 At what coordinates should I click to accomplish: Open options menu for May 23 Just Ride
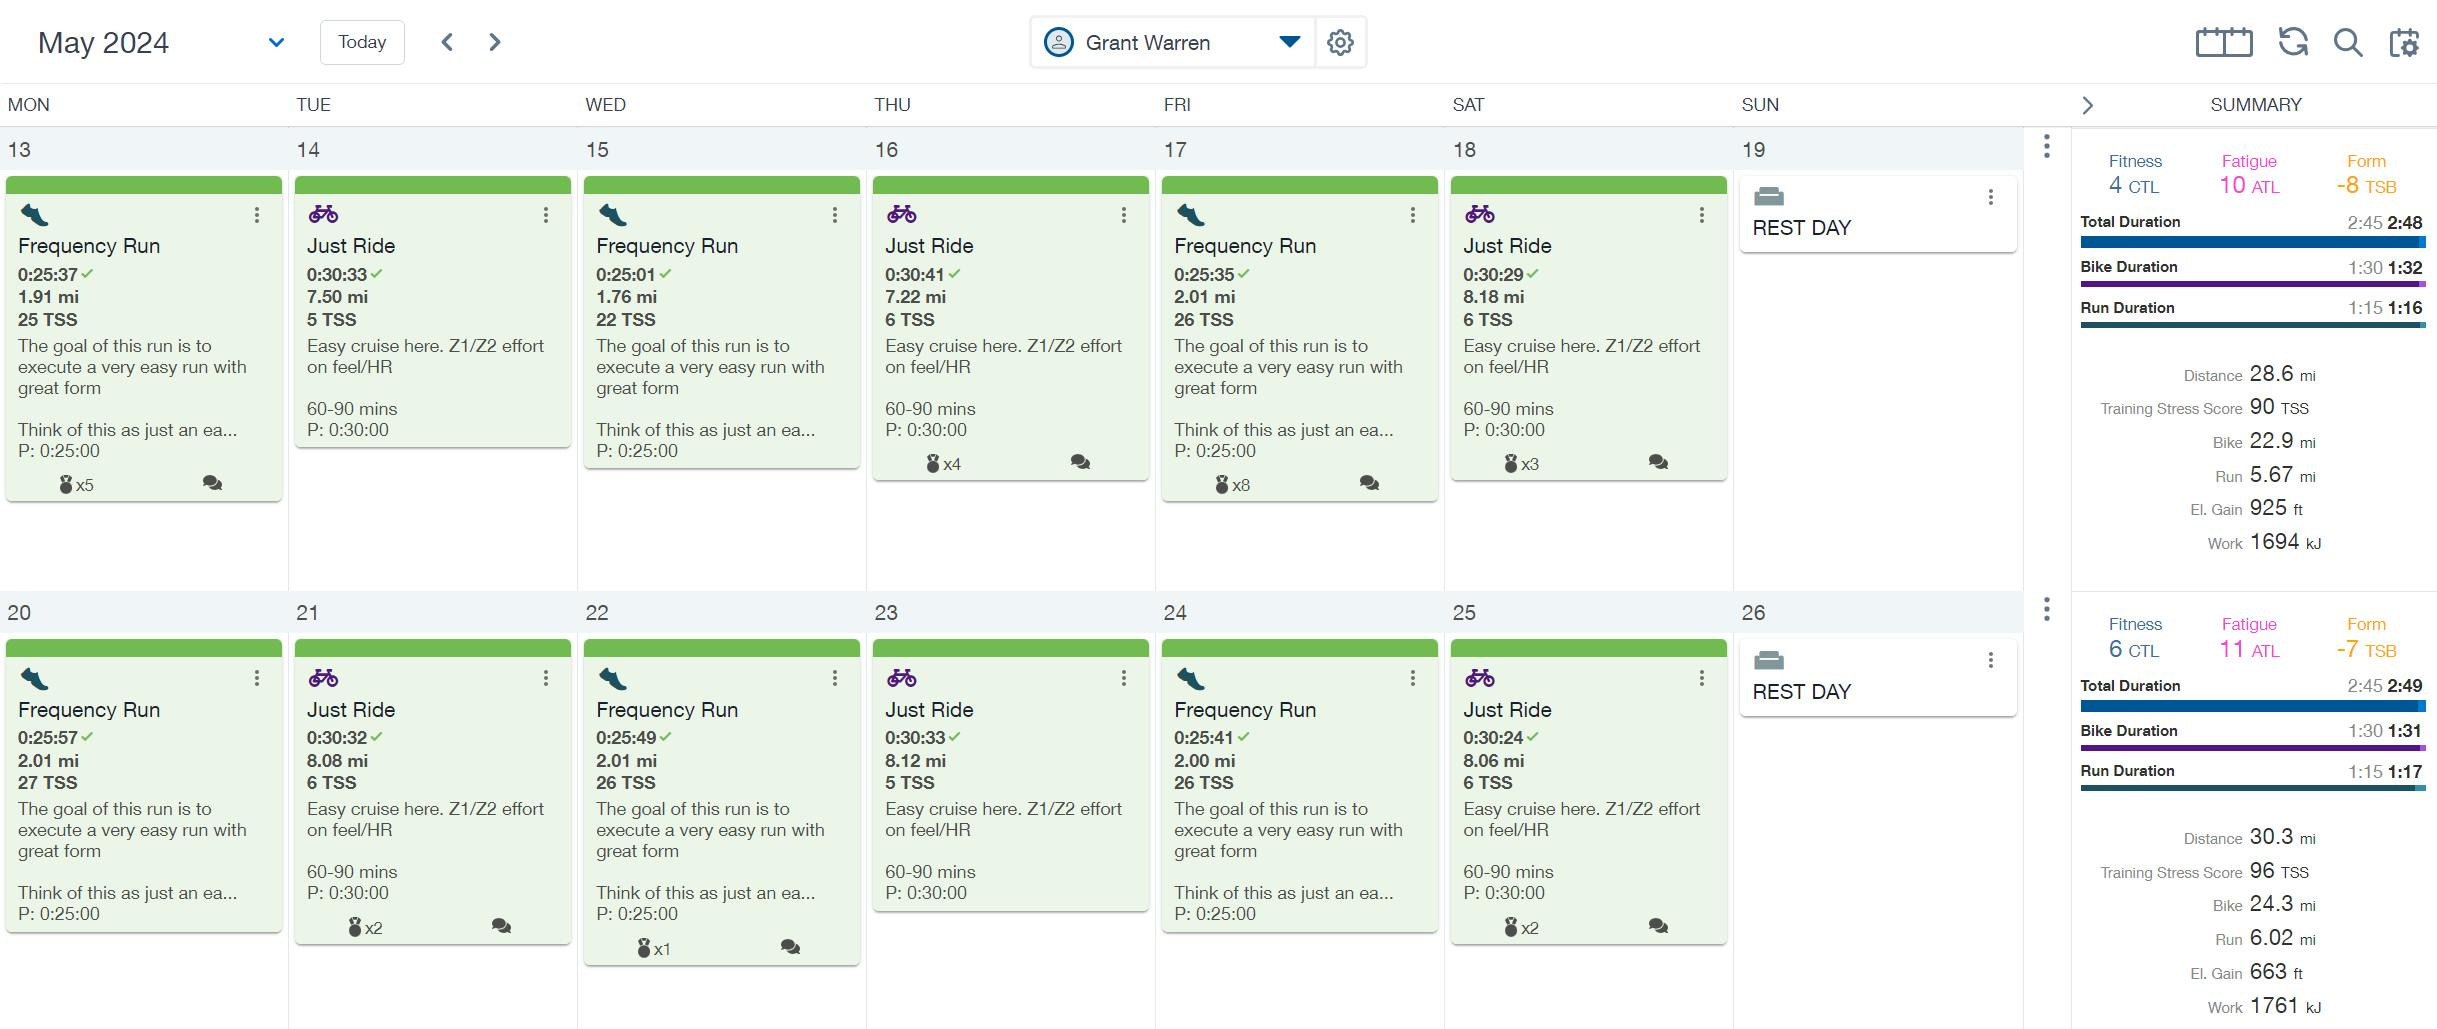point(1124,678)
